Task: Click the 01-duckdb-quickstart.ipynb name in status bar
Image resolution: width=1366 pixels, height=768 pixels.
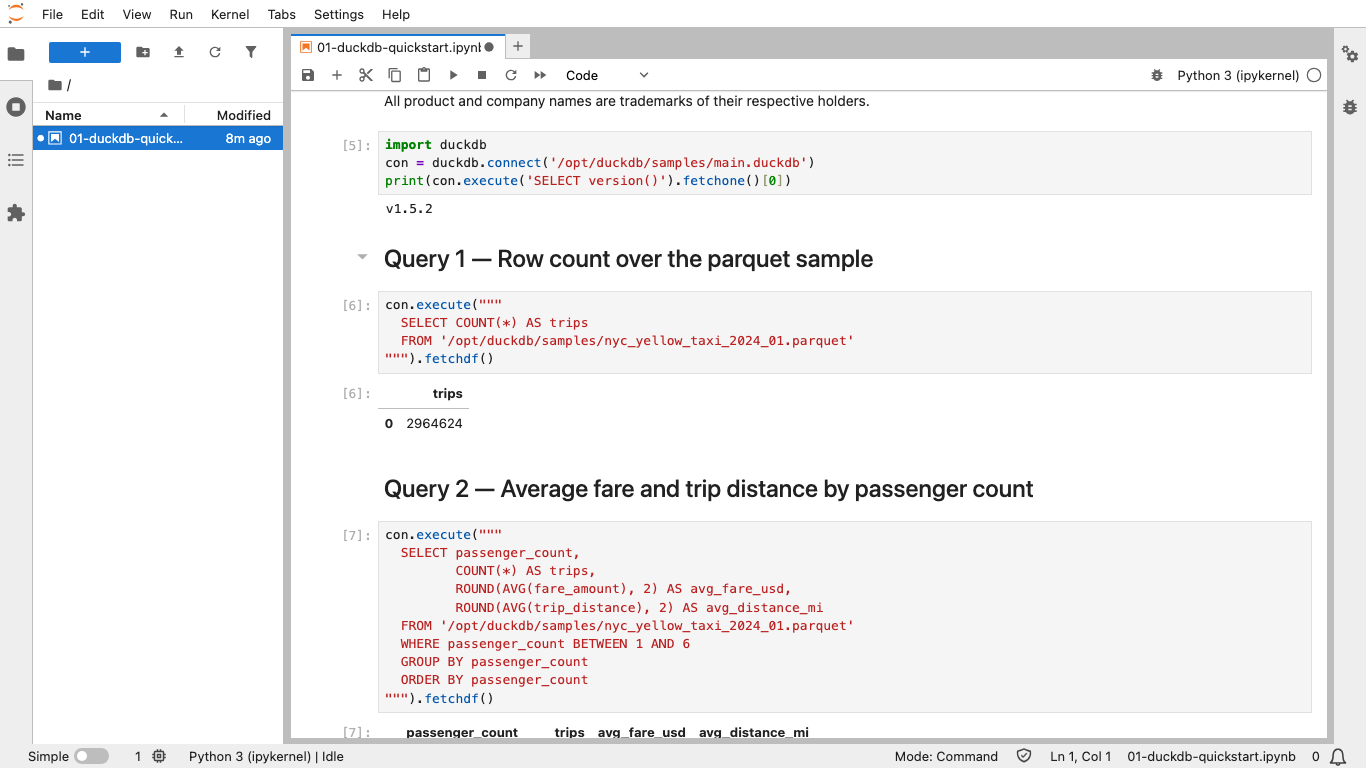Action: pyautogui.click(x=1211, y=756)
